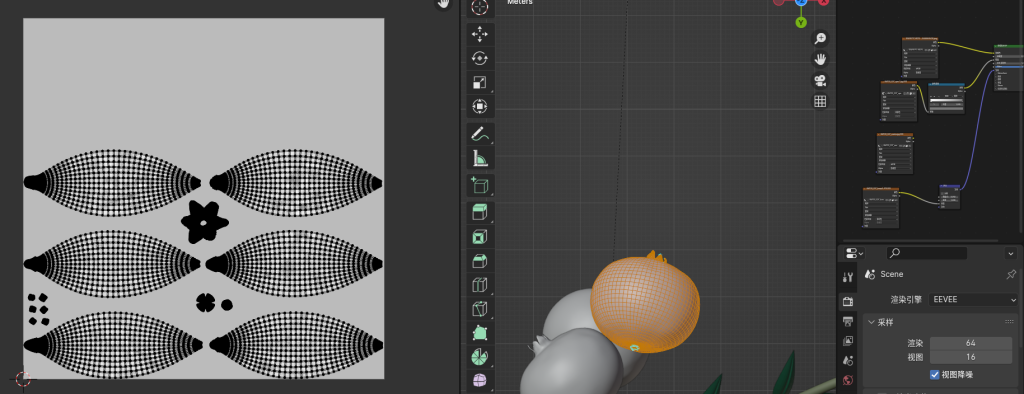Open the properties options dropdown arrow
The image size is (1024, 394).
click(x=1011, y=253)
